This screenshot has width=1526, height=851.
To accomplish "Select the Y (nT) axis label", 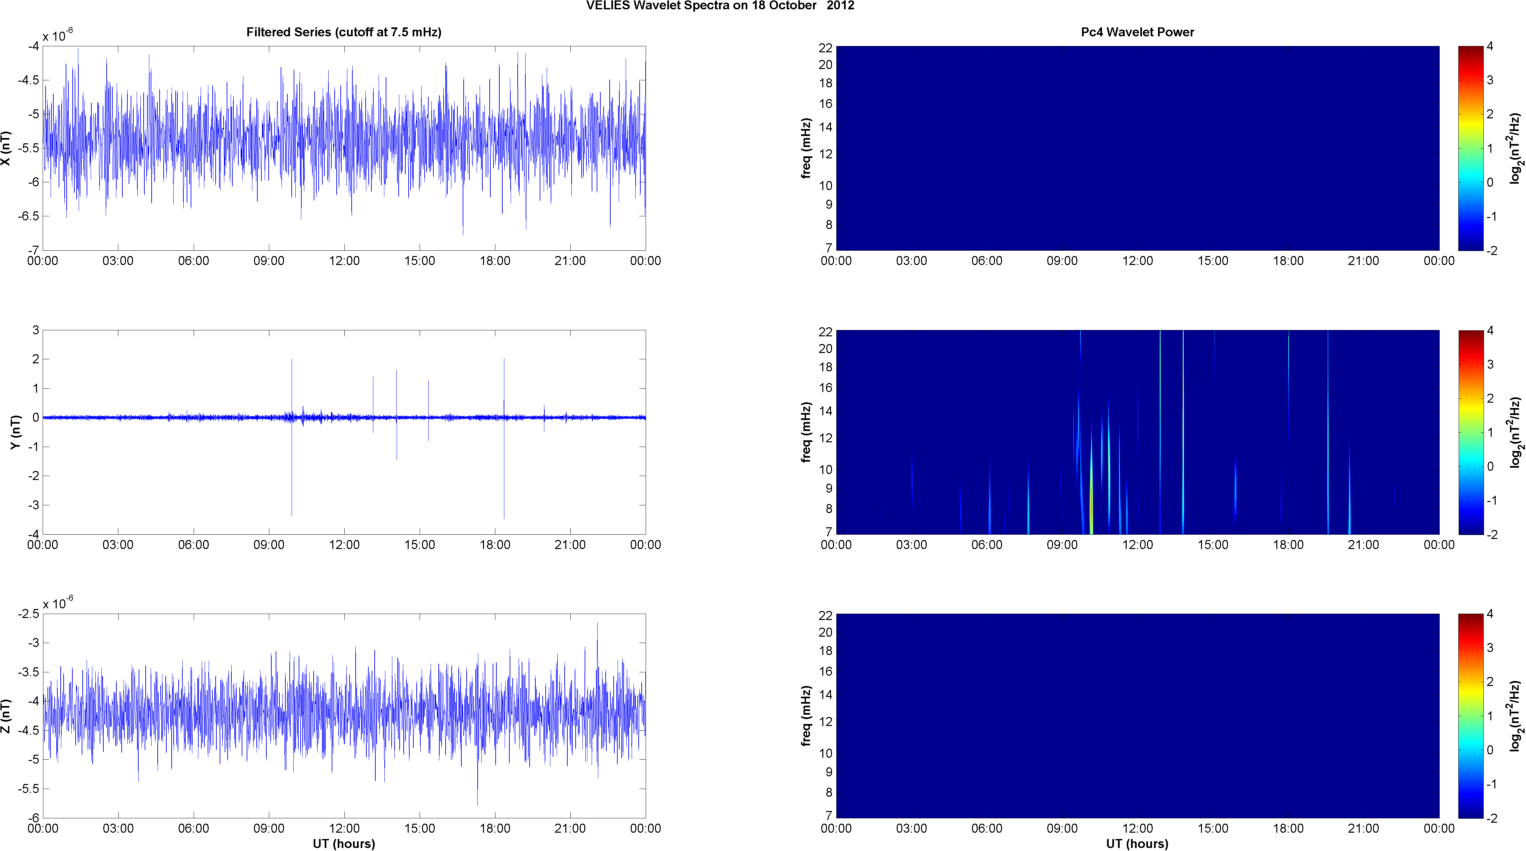I will click(15, 432).
